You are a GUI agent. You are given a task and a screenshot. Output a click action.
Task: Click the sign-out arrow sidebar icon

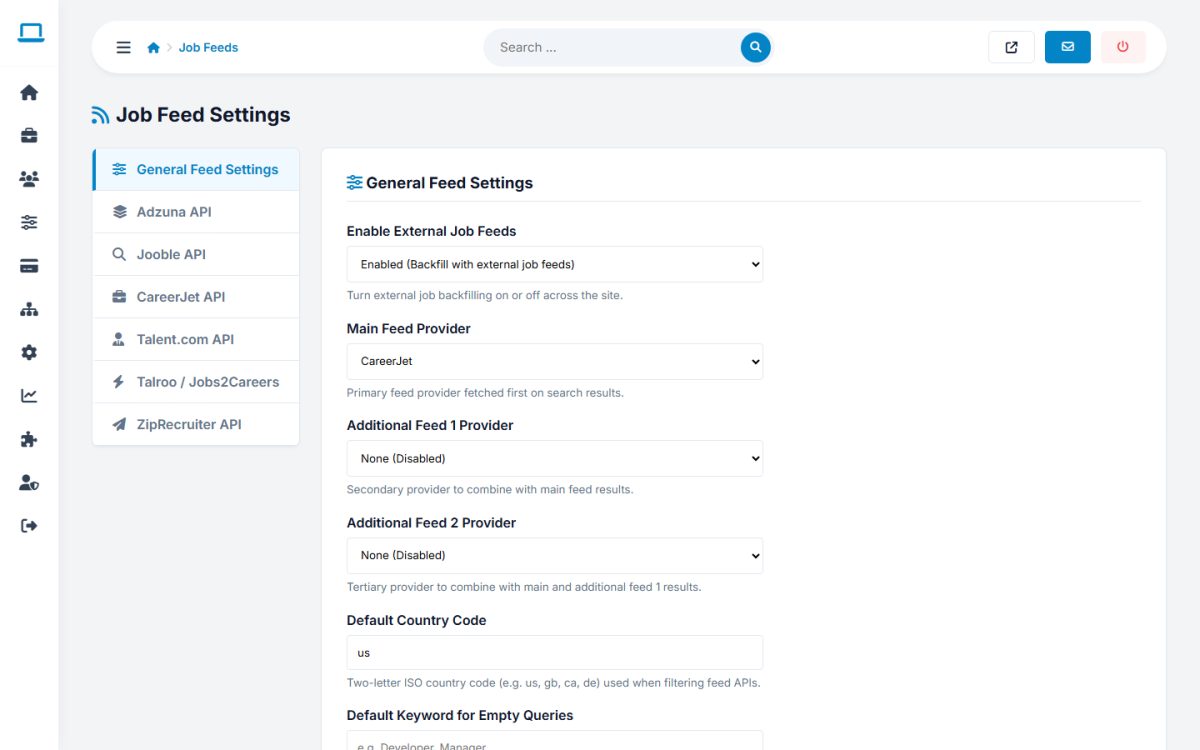coord(29,525)
